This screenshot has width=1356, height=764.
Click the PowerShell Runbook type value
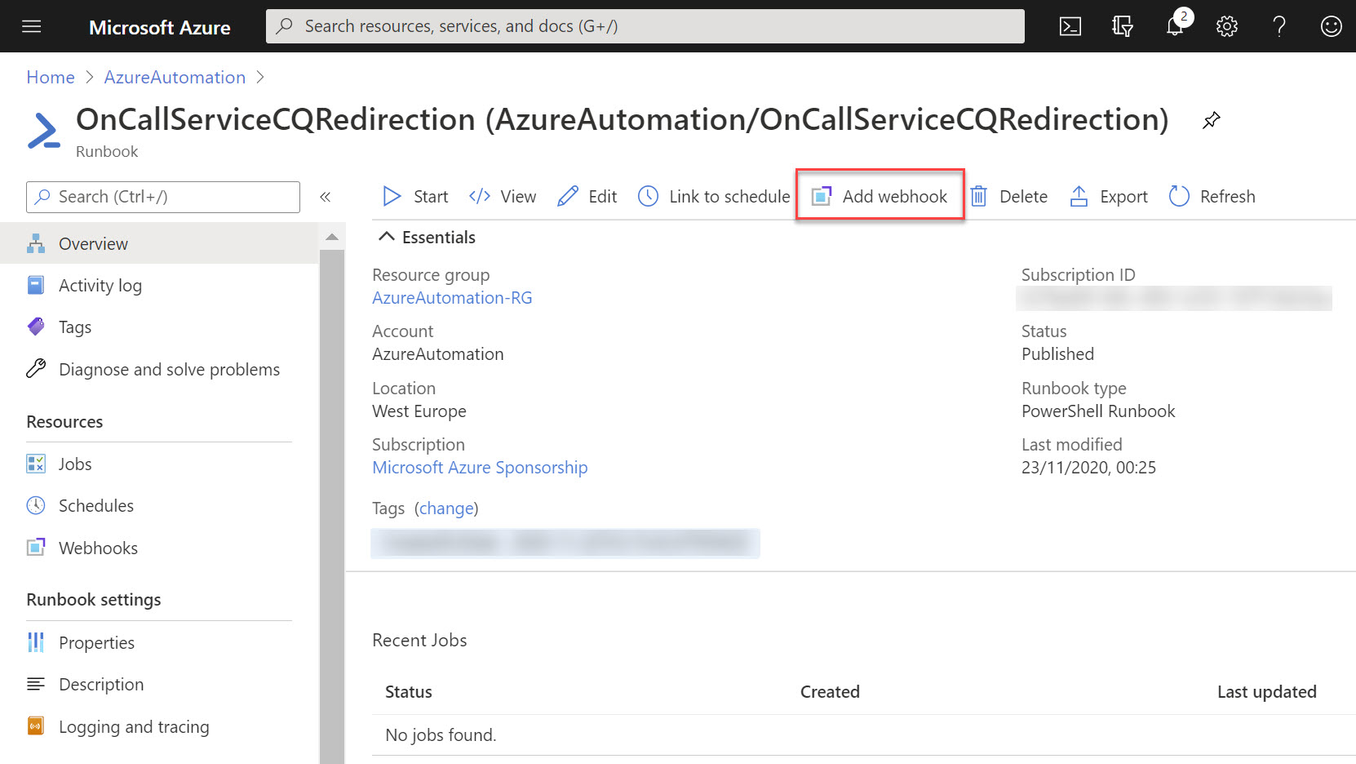pos(1099,411)
